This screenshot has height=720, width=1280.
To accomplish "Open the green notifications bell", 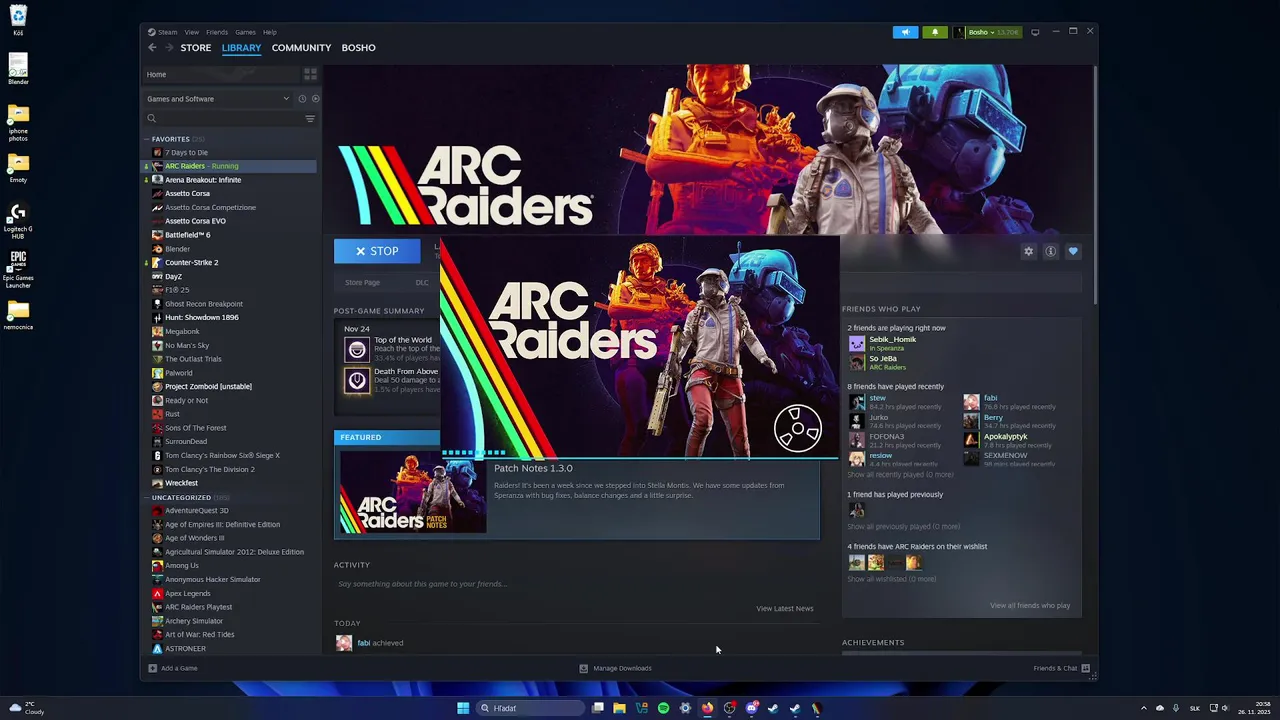I will click(935, 32).
